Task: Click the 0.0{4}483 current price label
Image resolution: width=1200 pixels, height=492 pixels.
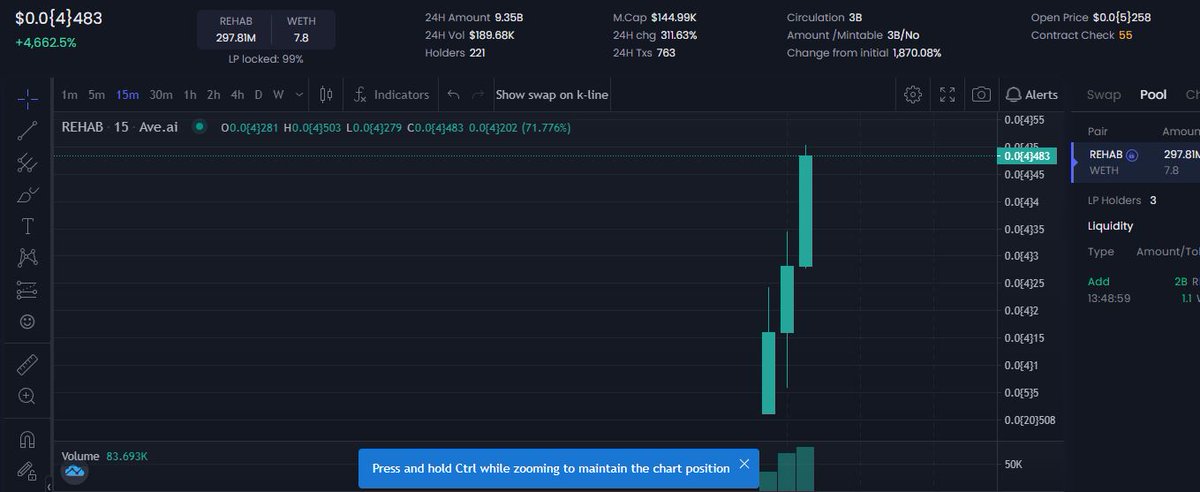Action: click(x=1026, y=156)
